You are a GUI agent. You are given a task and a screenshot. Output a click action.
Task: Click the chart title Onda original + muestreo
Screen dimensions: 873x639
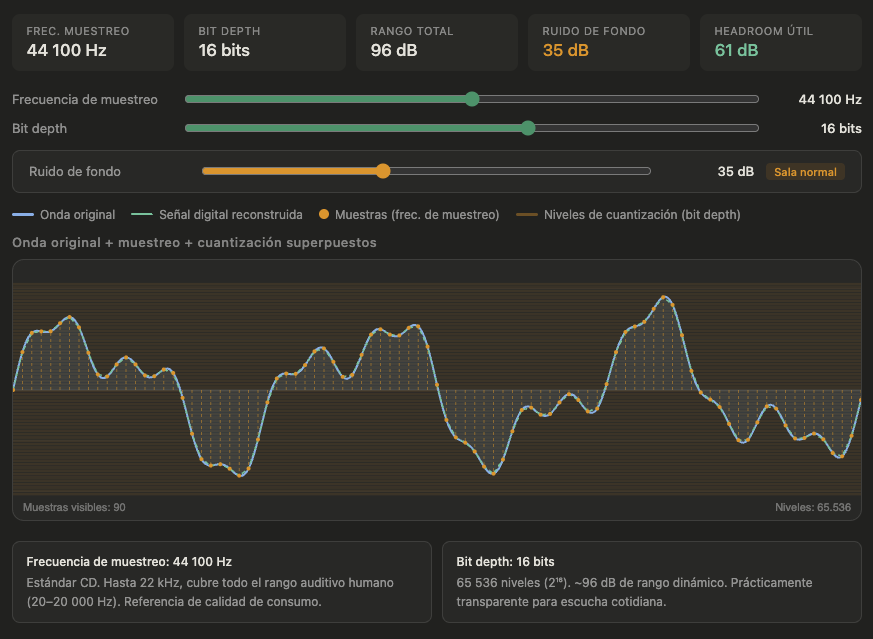pos(194,243)
